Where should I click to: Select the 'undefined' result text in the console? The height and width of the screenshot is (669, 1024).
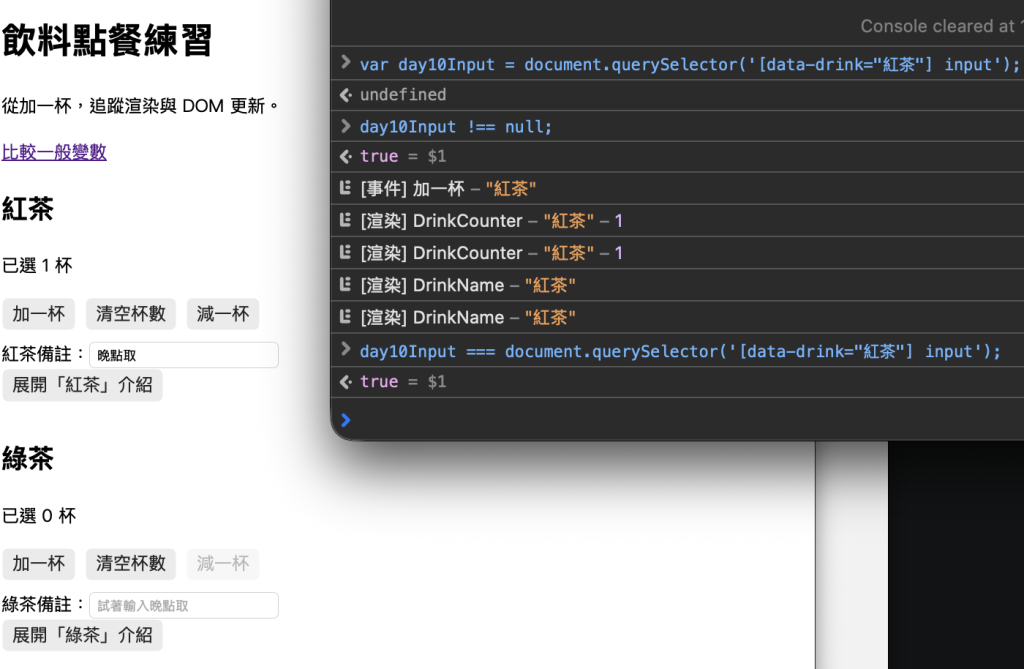pyautogui.click(x=403, y=95)
